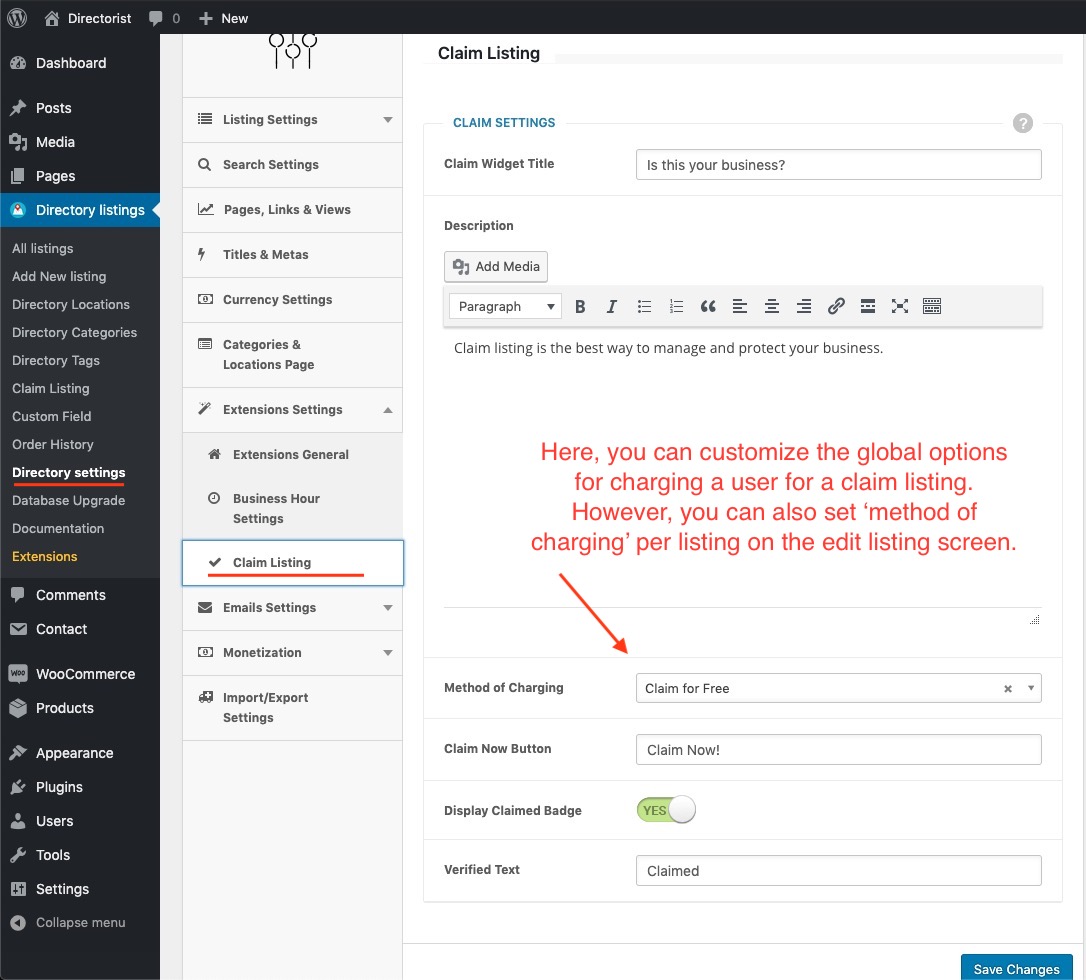Open Titles & Metas settings
The width and height of the screenshot is (1086, 980).
pos(292,255)
